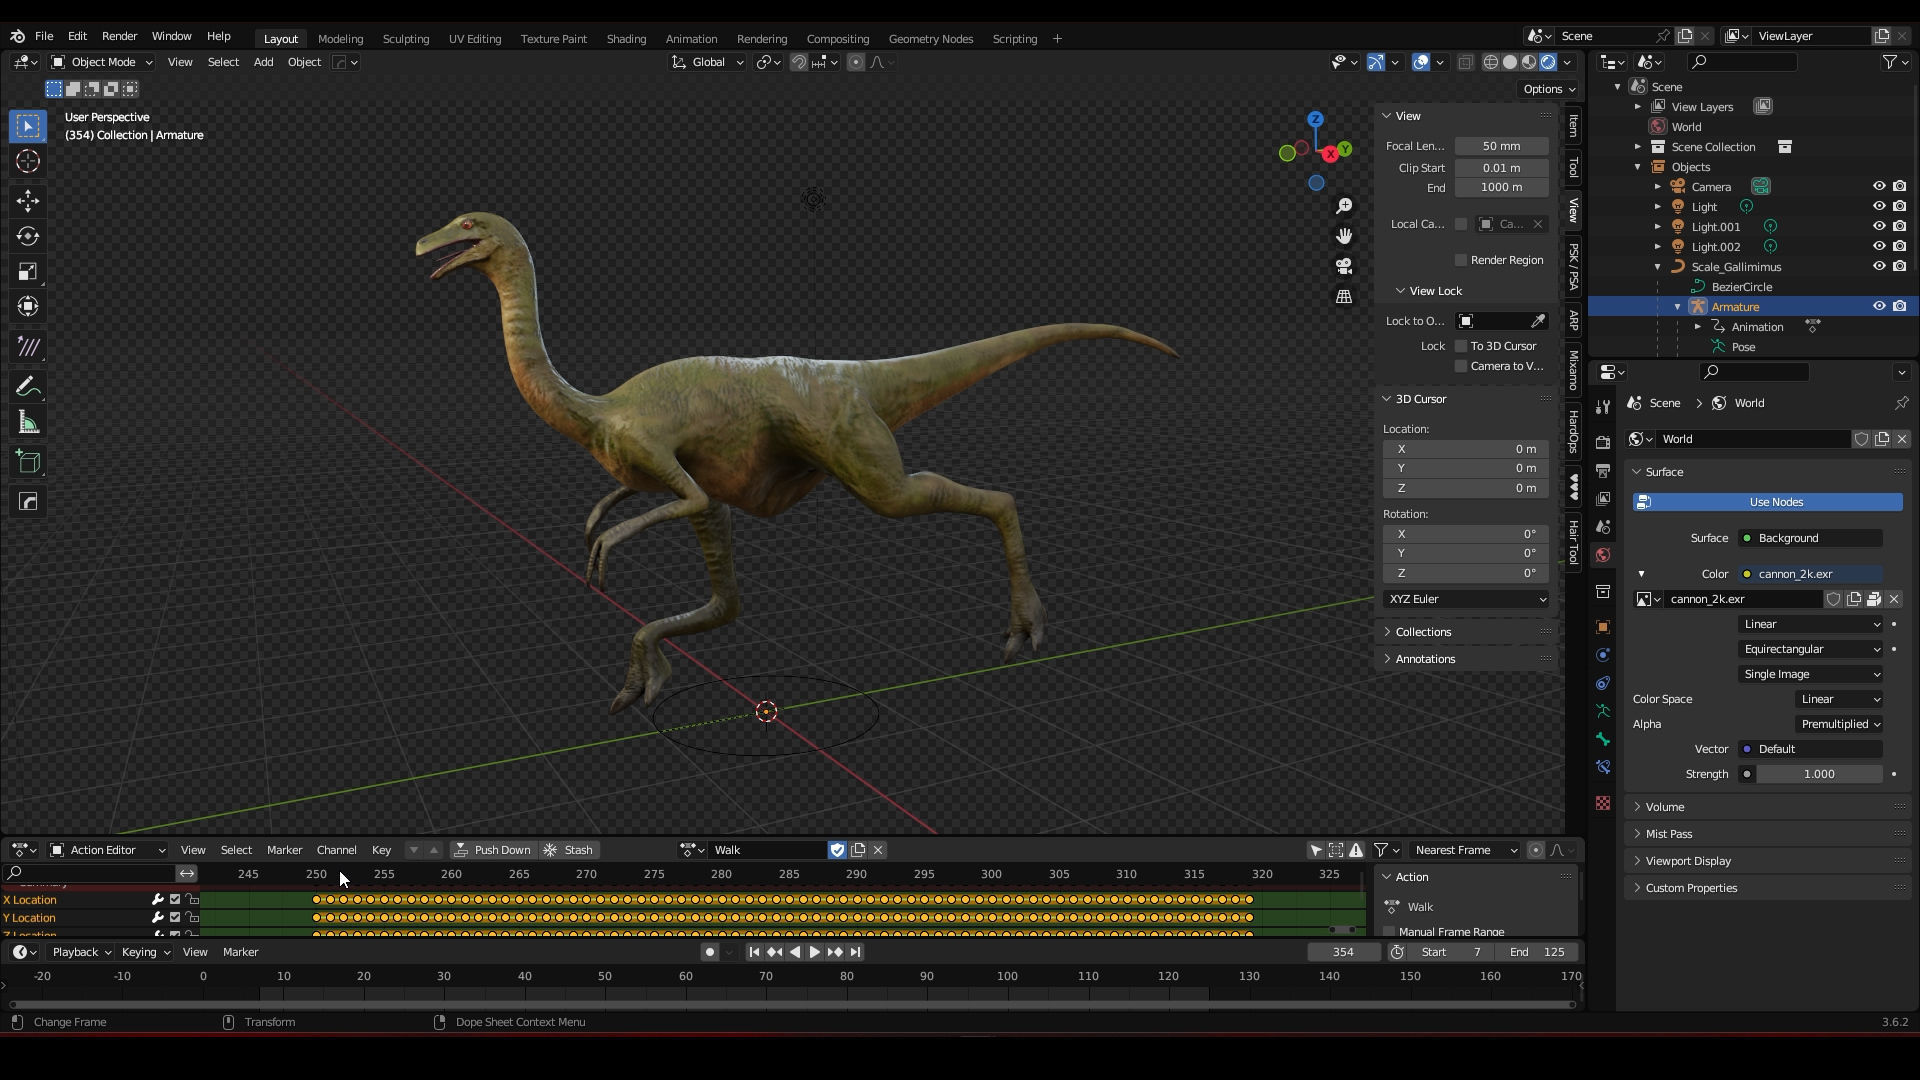Switch to the Geometry Nodes workspace tab
Screen dimensions: 1920x1080
(x=931, y=39)
